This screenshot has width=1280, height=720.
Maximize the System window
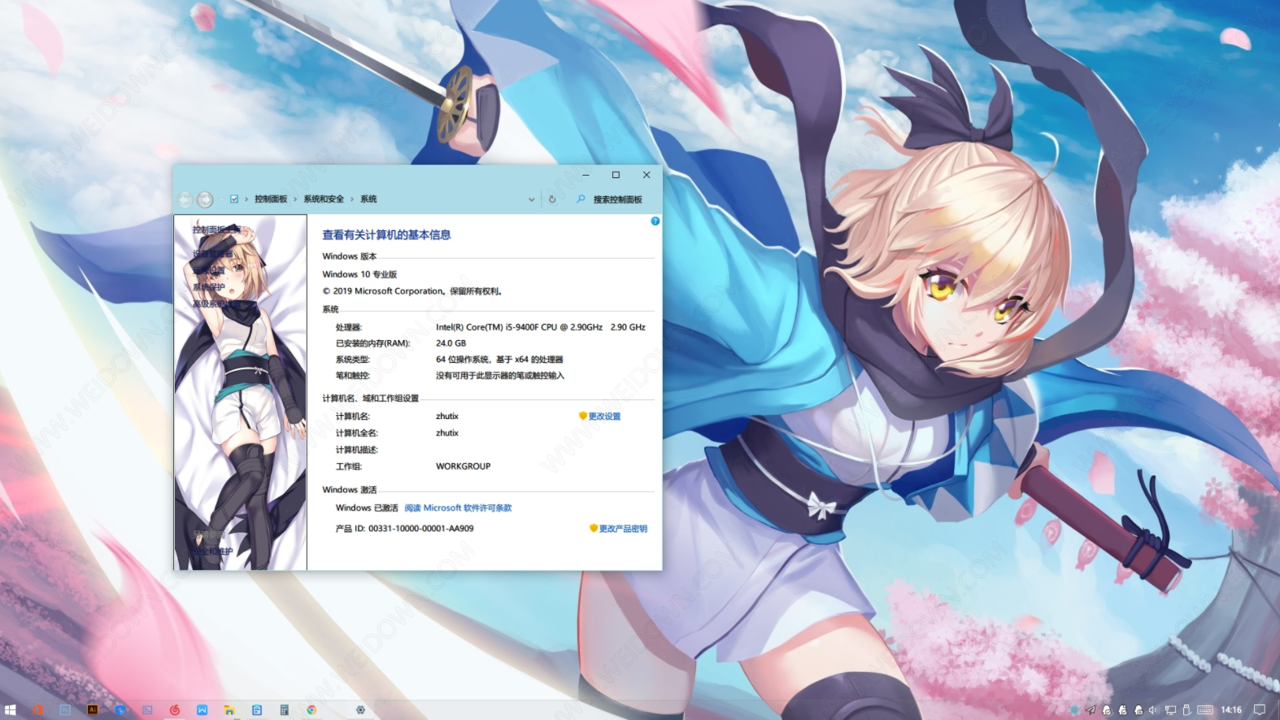pos(616,175)
